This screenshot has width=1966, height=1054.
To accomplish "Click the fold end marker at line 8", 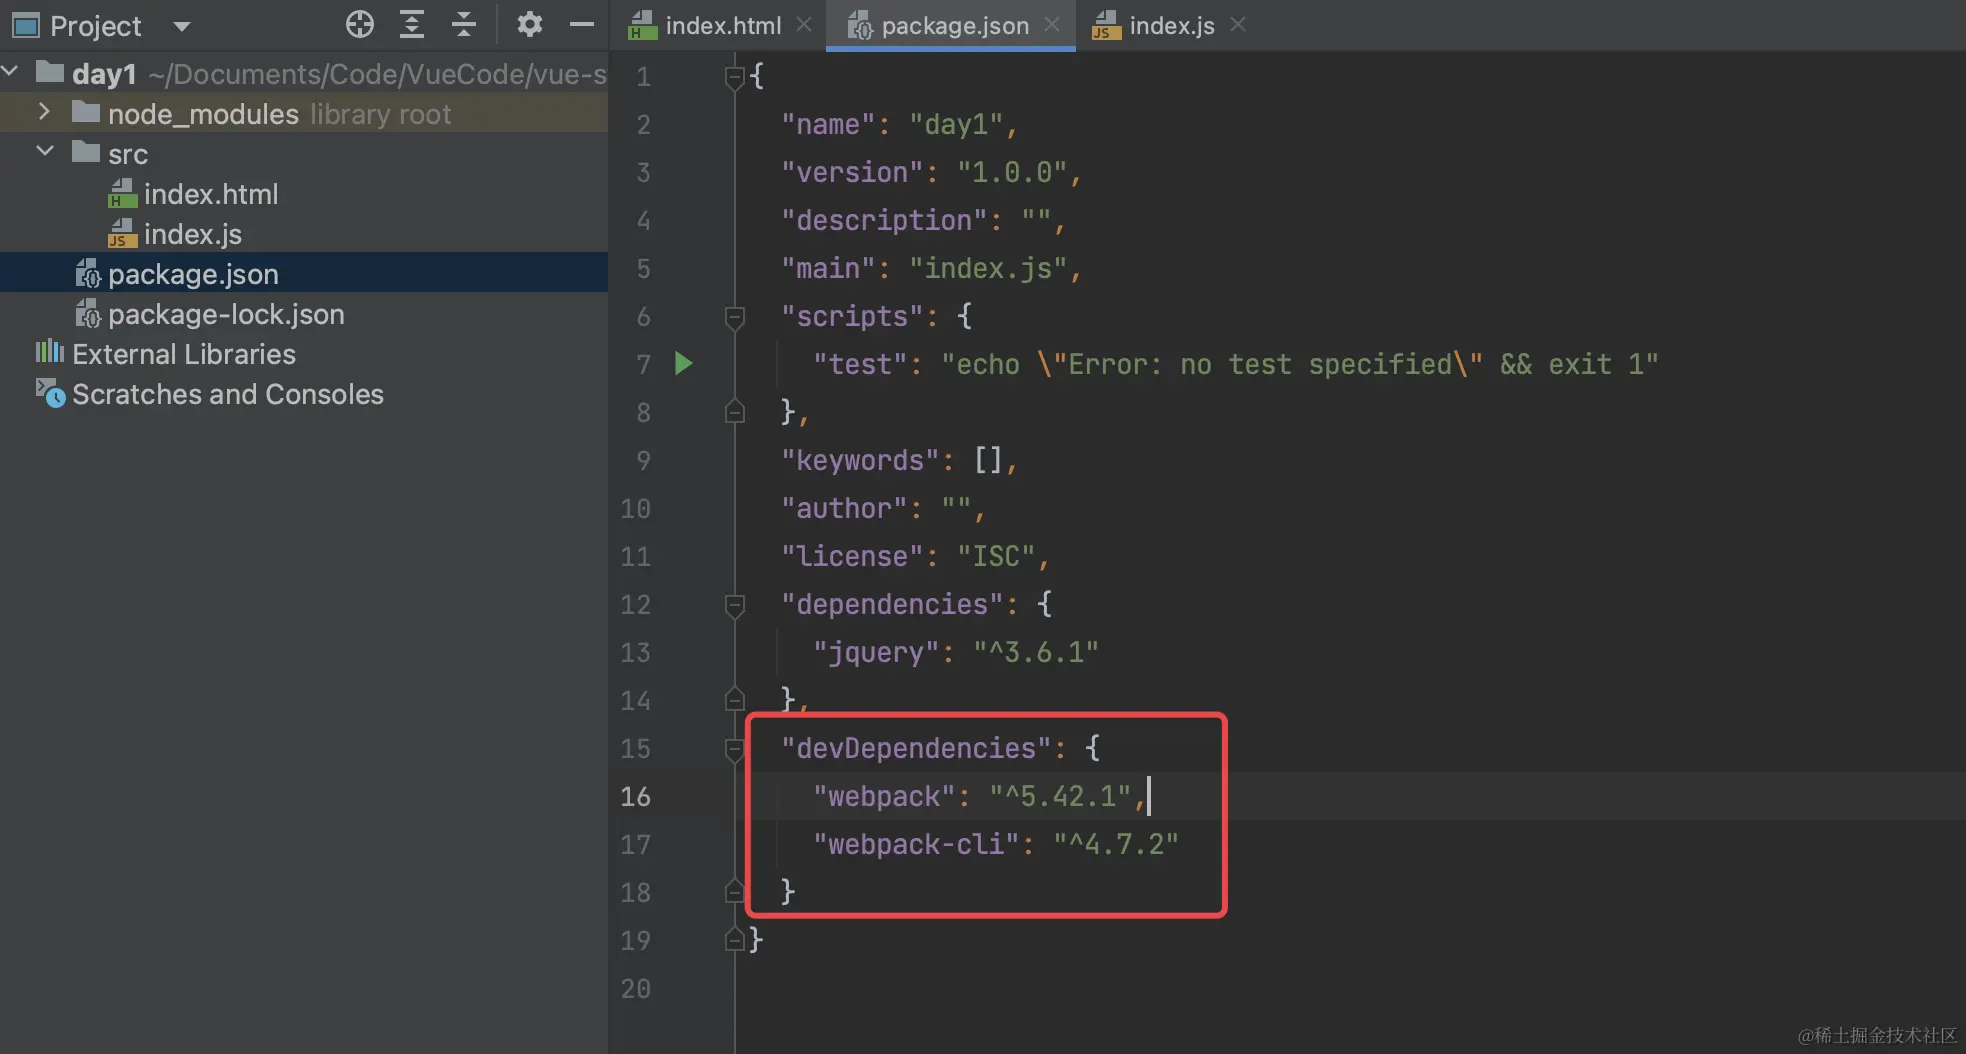I will [735, 411].
